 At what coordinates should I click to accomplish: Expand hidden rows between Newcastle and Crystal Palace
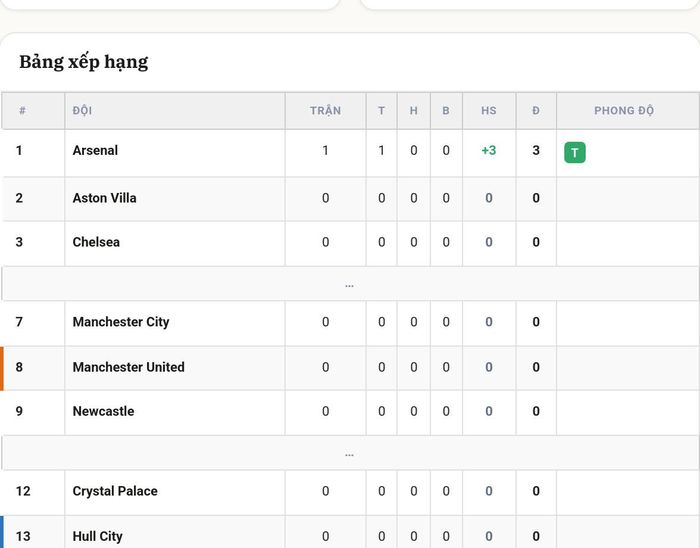(x=350, y=453)
